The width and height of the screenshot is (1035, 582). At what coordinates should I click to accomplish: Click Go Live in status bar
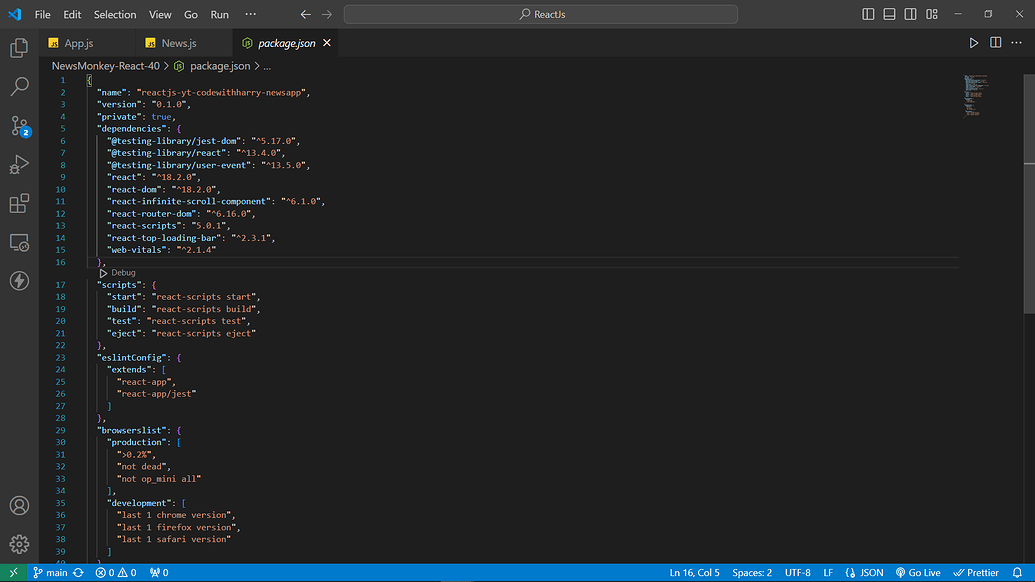click(918, 573)
